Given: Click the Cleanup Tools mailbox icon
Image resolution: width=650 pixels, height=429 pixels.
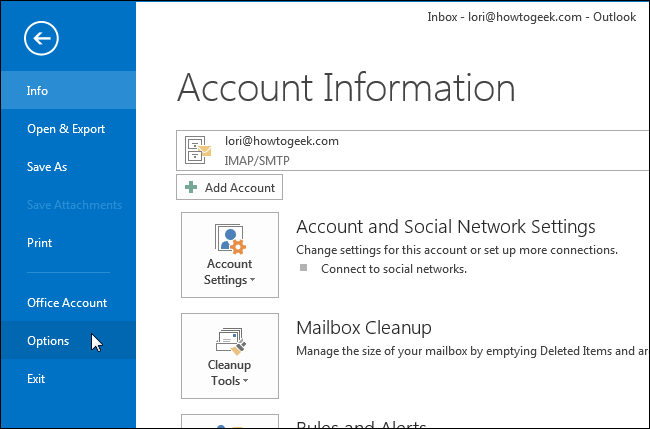Looking at the screenshot, I should coord(229,341).
